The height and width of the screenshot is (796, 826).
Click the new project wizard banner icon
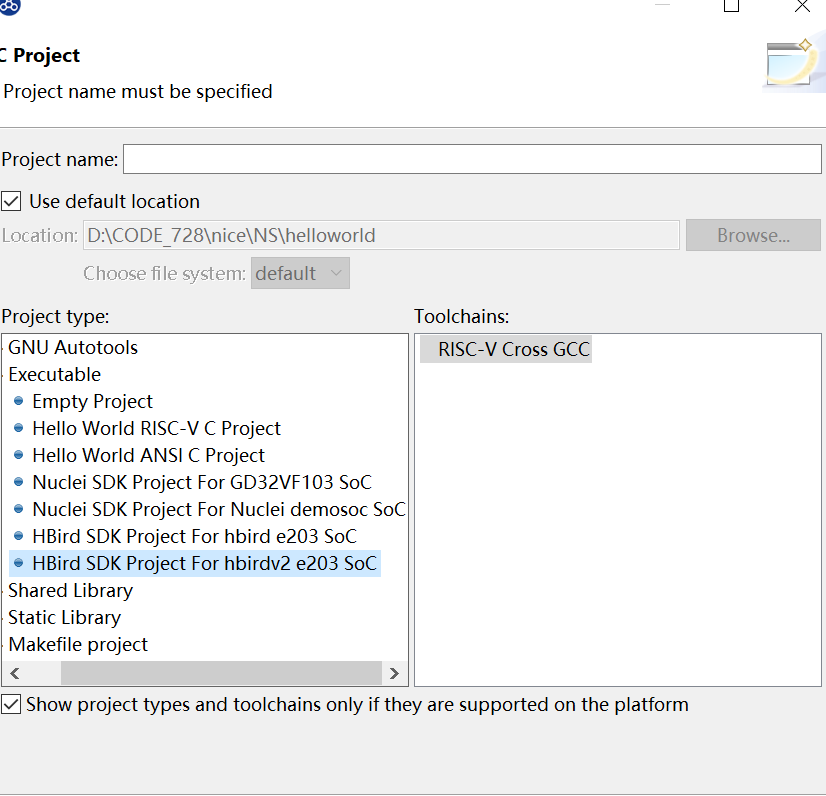(x=793, y=63)
